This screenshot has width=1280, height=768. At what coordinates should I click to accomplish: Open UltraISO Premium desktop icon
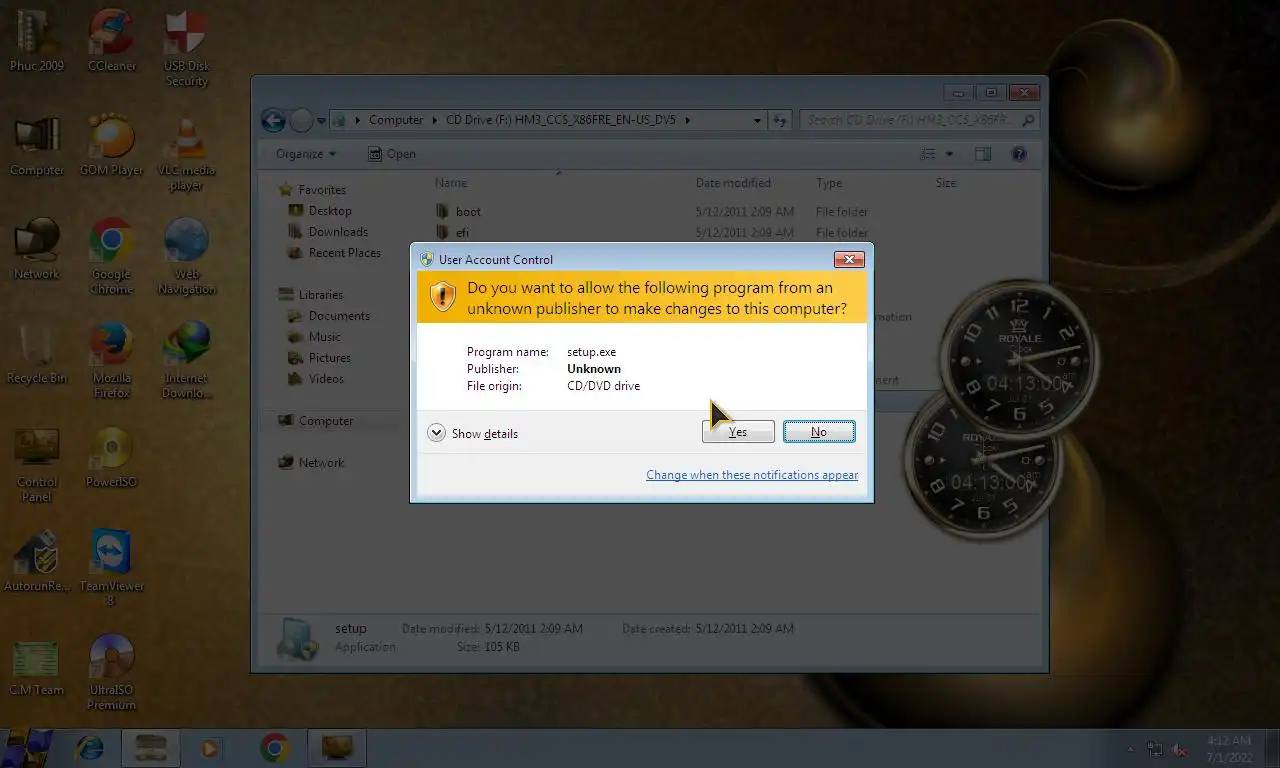[112, 673]
